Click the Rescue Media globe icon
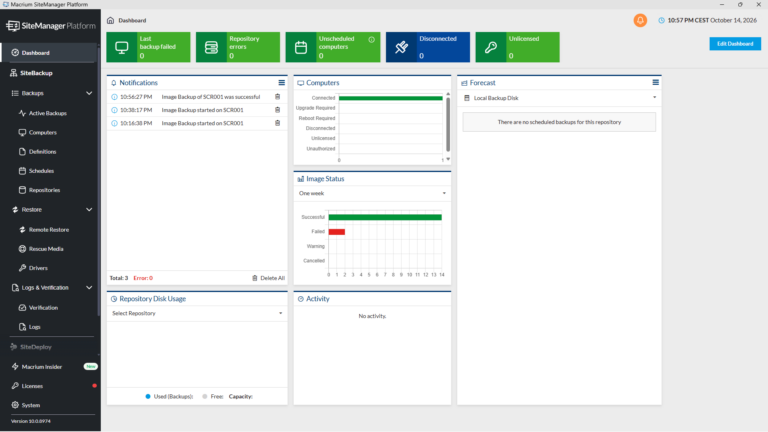Screen dimensions: 768x432 [x=22, y=249]
